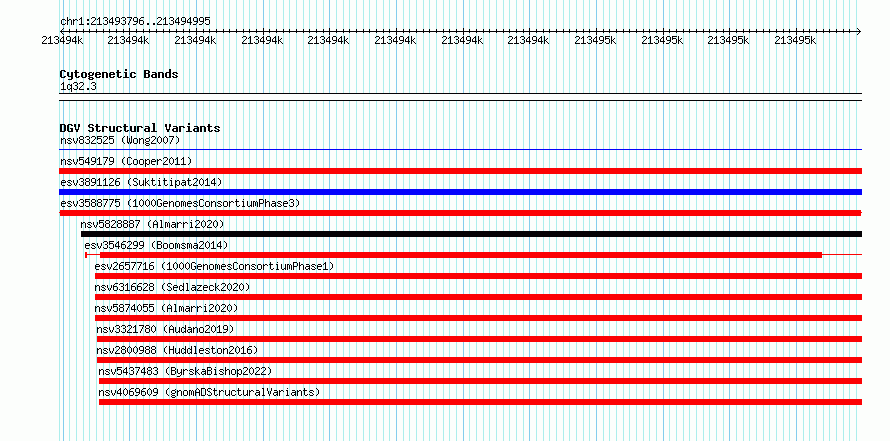Open variant nsv5874055 (Almarri2020) label
Image resolution: width=890 pixels, height=441 pixels.
(x=166, y=308)
